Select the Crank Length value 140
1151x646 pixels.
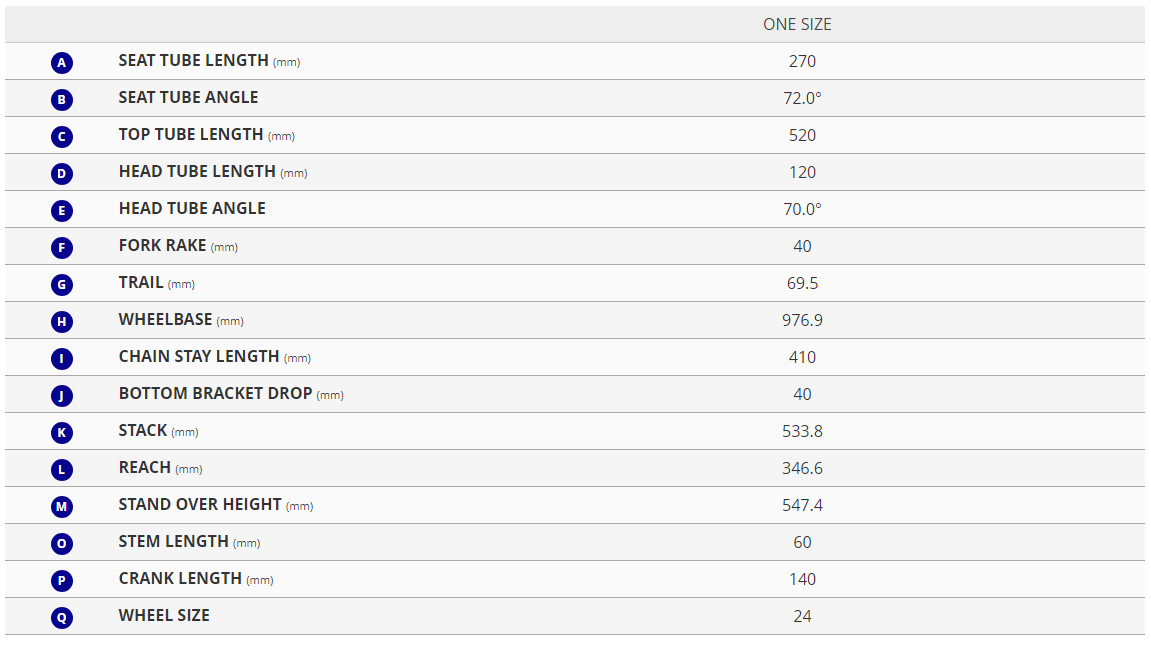802,579
